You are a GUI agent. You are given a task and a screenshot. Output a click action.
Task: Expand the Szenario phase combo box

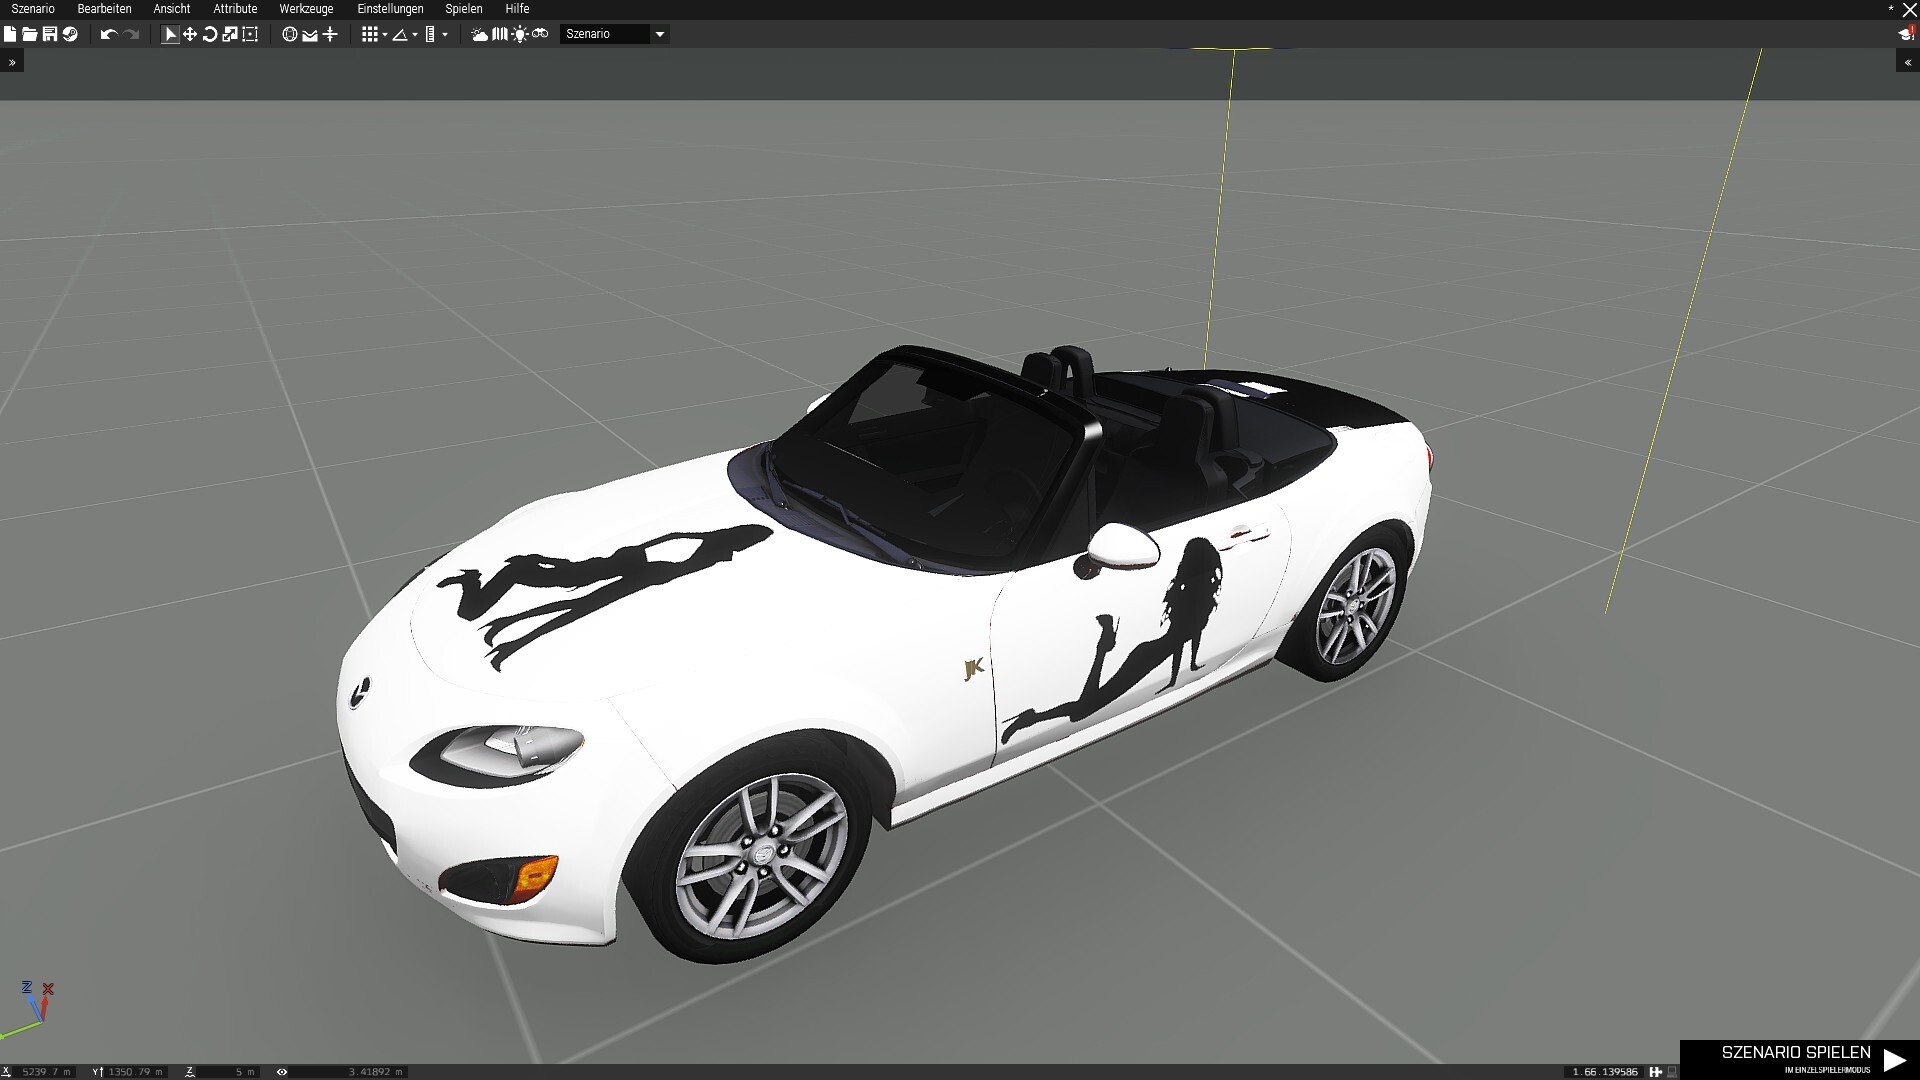[659, 34]
